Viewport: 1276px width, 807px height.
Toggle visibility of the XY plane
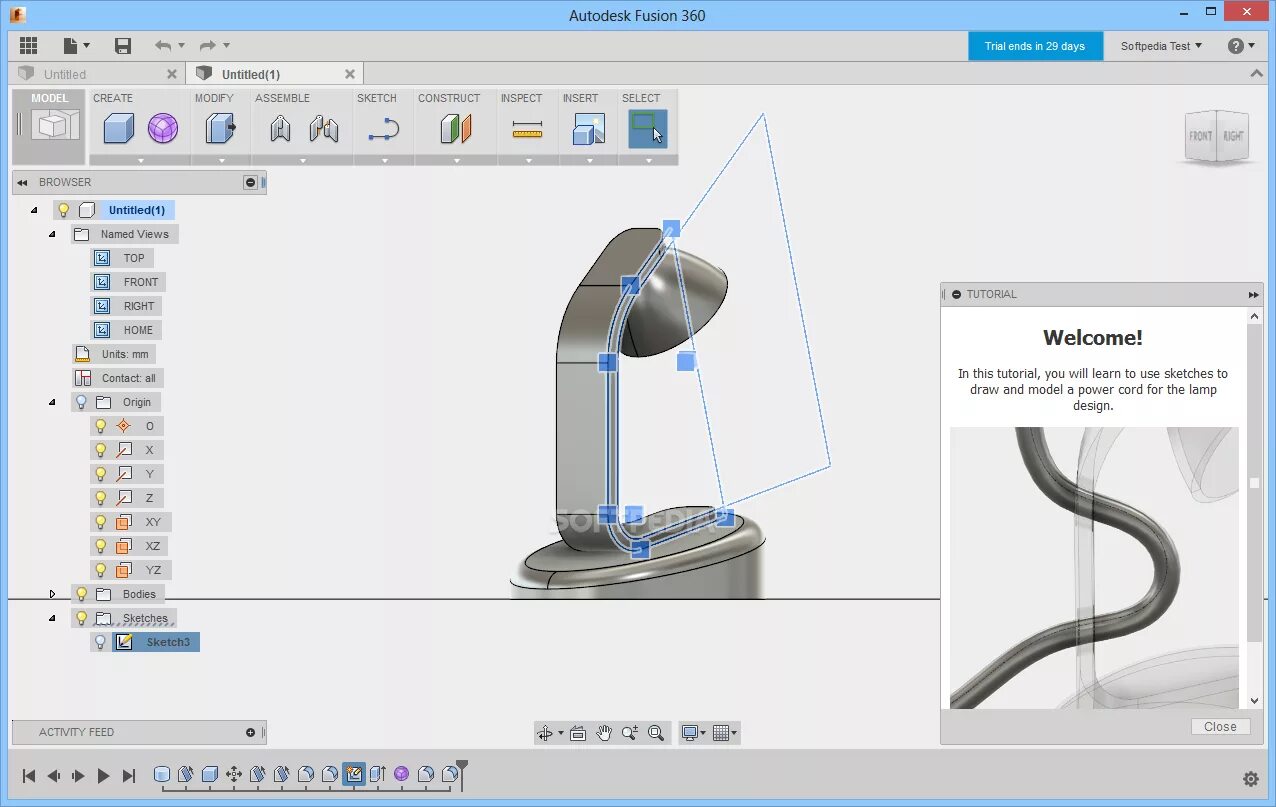point(100,522)
